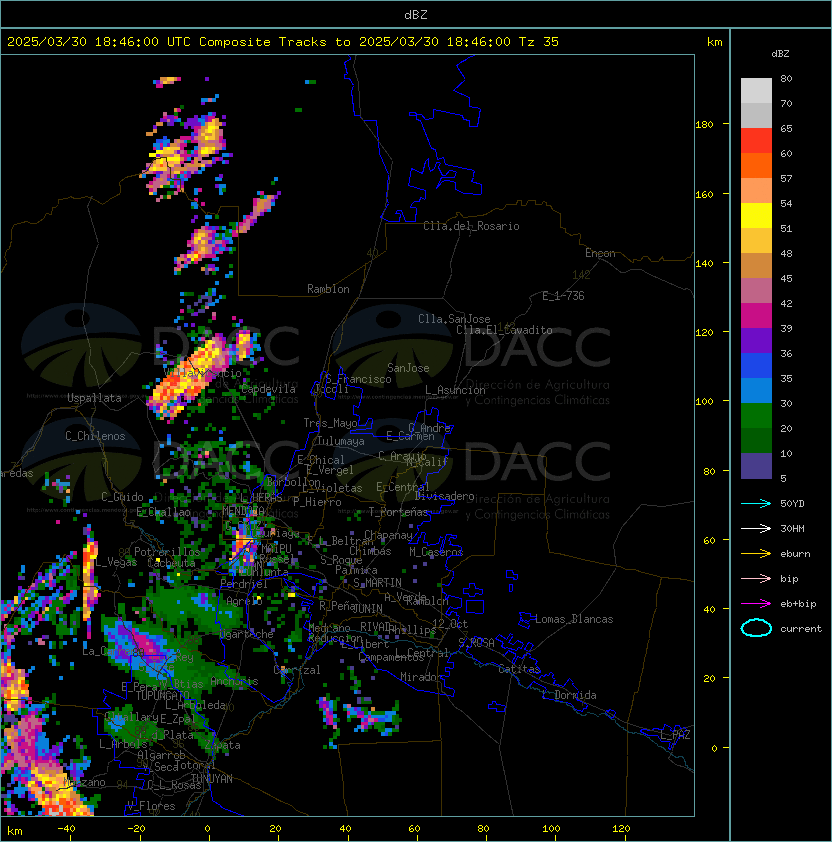Click the 'Lomas_Blancas' map label
Image resolution: width=832 pixels, height=842 pixels.
pos(574,619)
